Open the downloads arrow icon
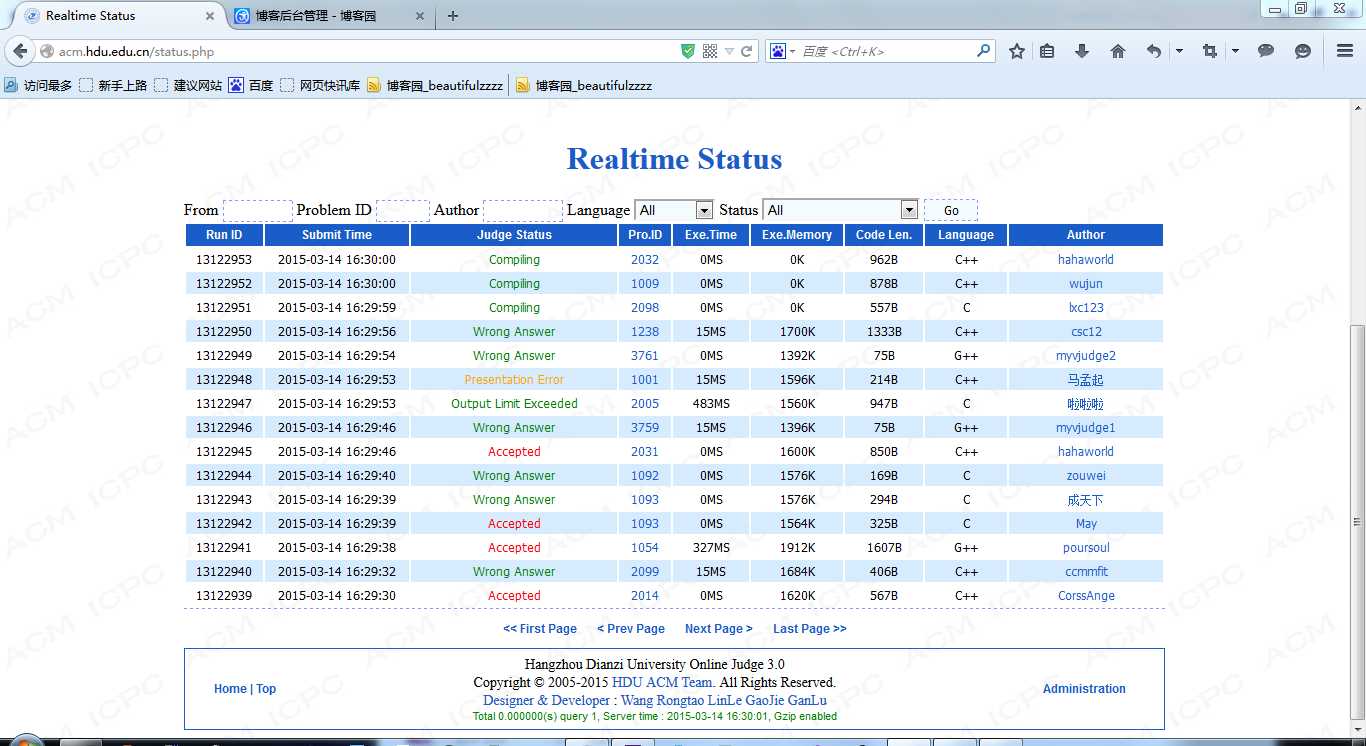This screenshot has height=746, width=1366. 1082,51
